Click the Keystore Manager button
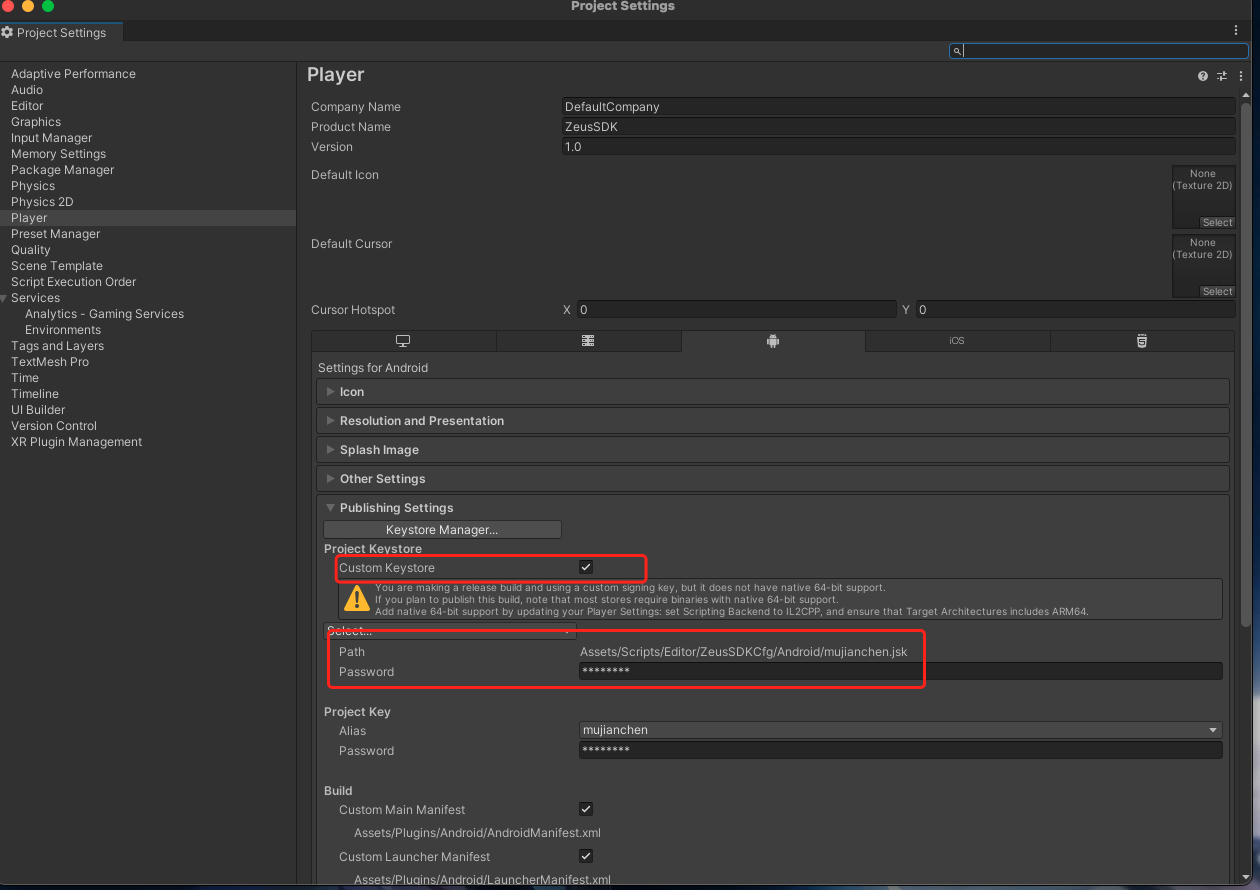 (442, 530)
